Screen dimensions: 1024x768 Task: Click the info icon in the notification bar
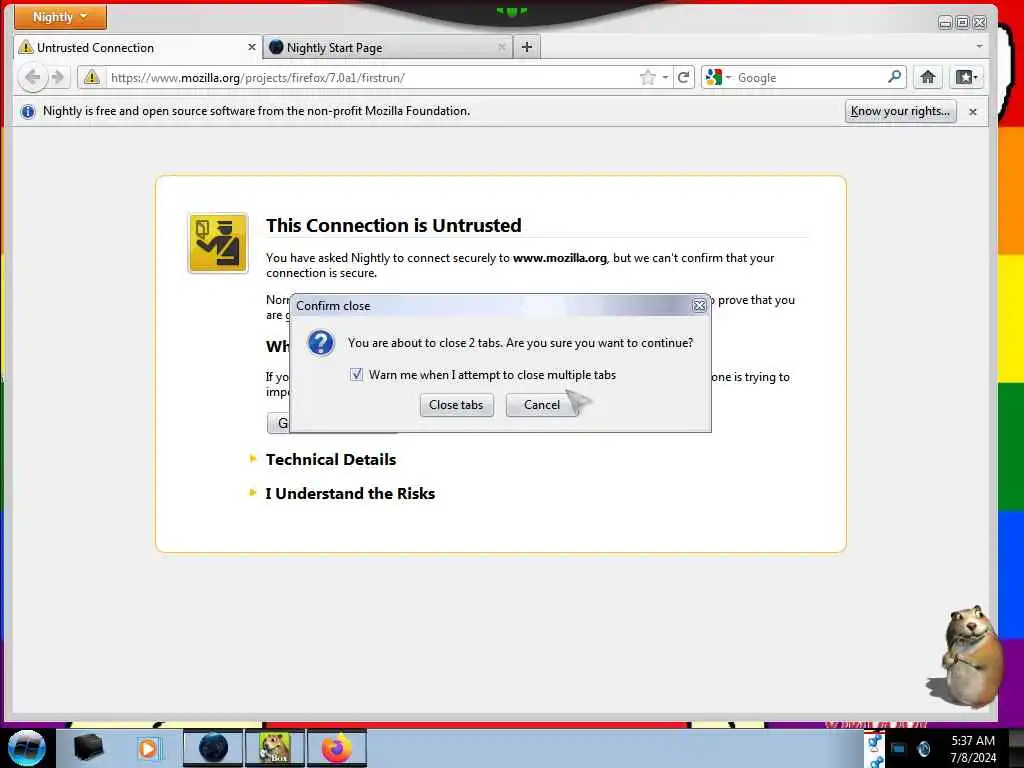coord(27,112)
